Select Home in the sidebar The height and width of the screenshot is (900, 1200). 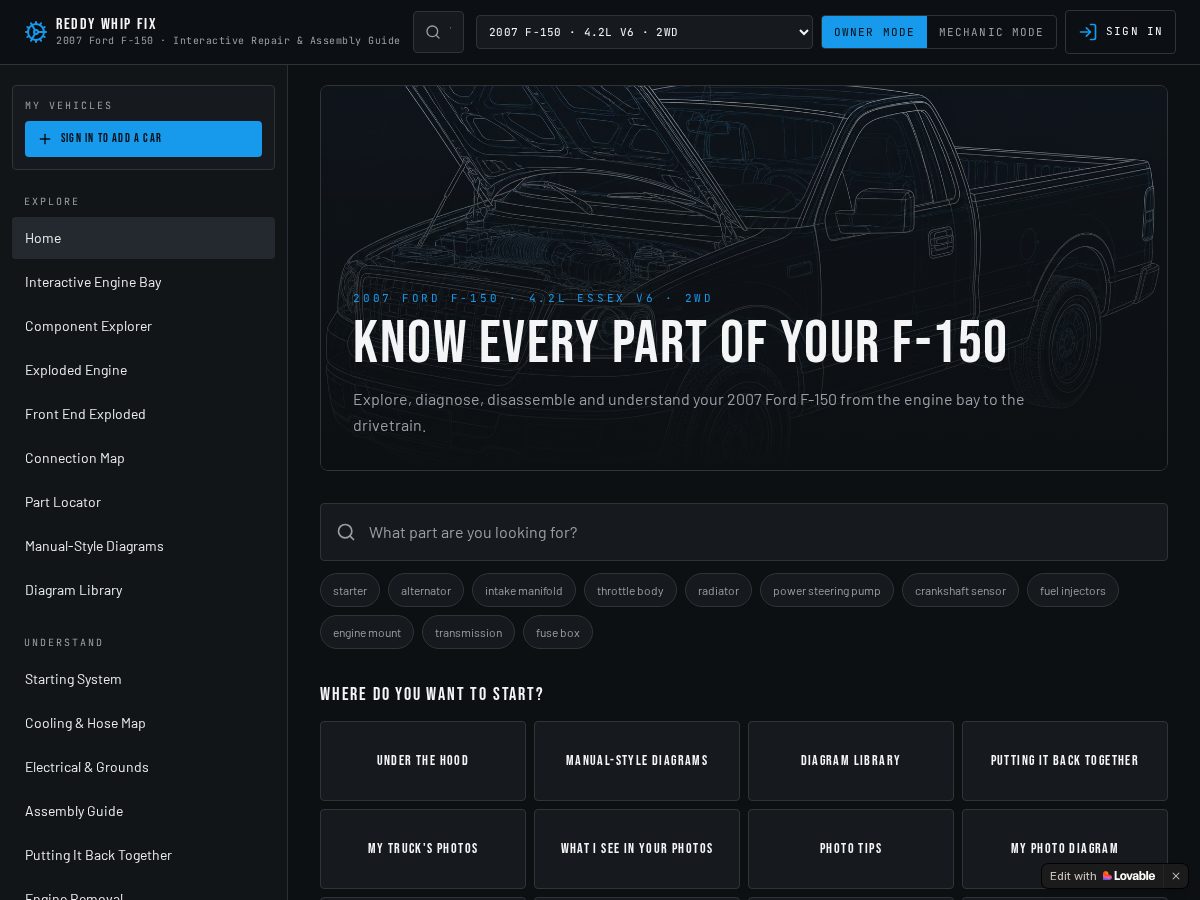[x=143, y=238]
